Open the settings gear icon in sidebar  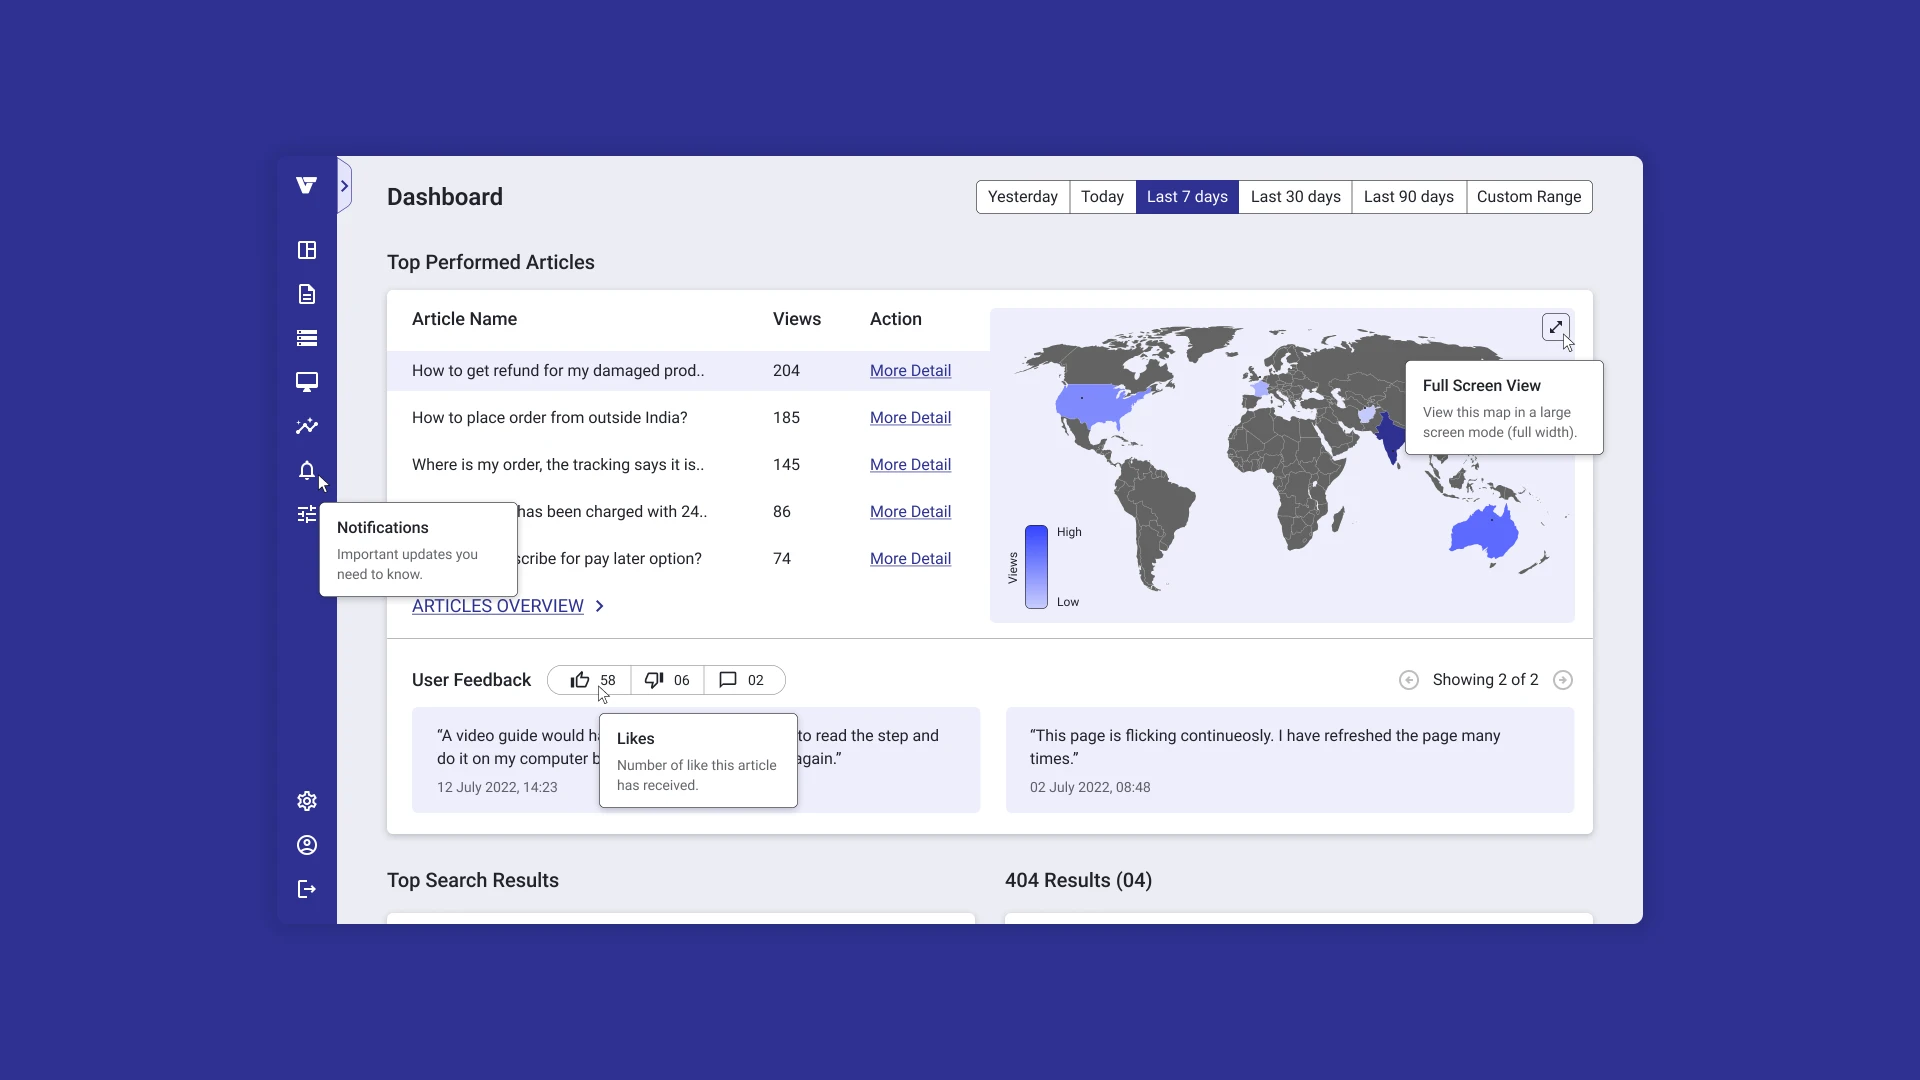pyautogui.click(x=307, y=801)
